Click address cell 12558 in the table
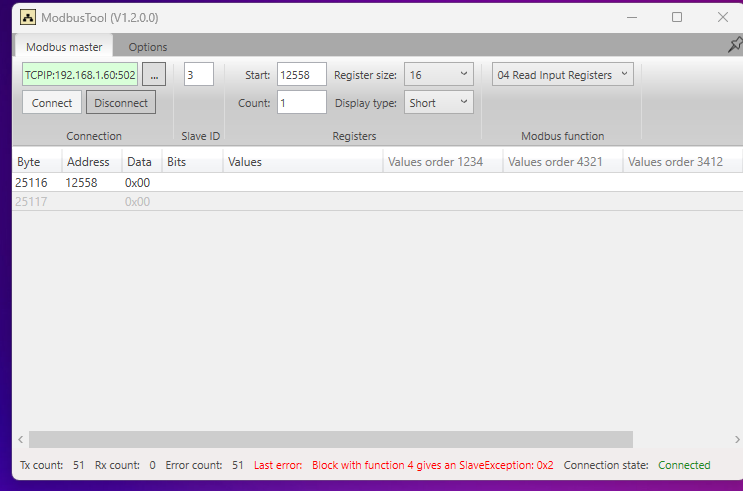The width and height of the screenshot is (743, 491). pos(81,182)
